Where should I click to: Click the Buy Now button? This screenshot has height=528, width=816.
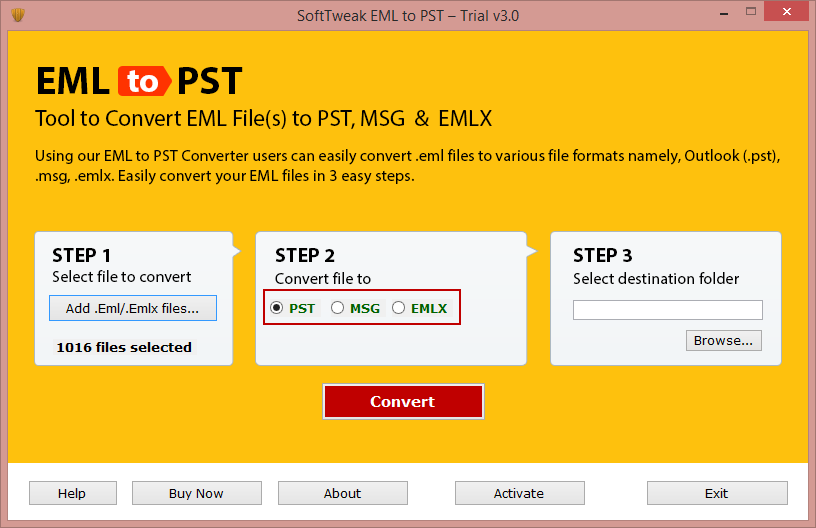coord(197,493)
